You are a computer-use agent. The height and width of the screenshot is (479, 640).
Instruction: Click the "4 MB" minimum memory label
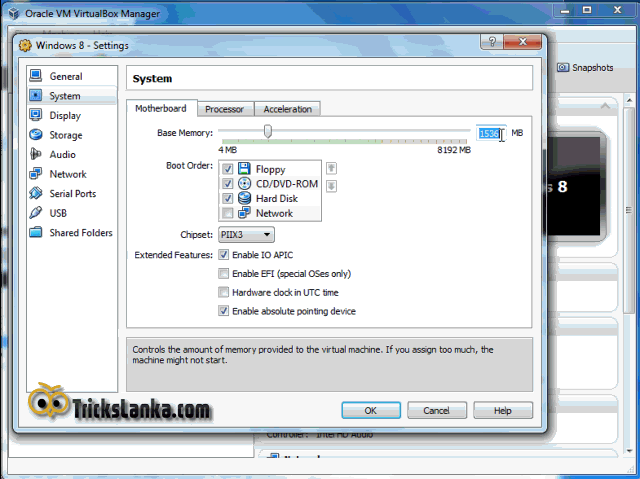(227, 150)
